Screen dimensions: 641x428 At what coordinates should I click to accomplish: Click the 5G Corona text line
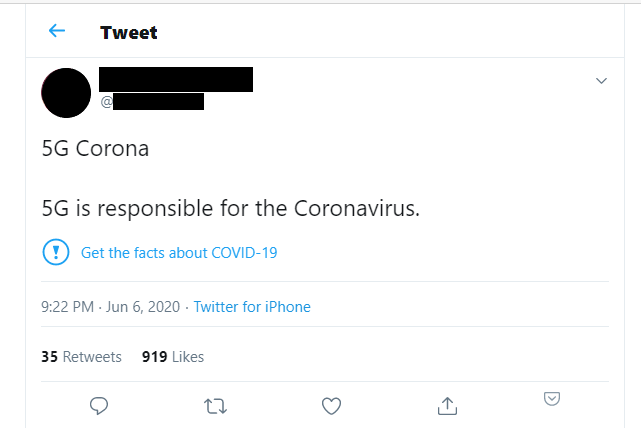(x=95, y=148)
